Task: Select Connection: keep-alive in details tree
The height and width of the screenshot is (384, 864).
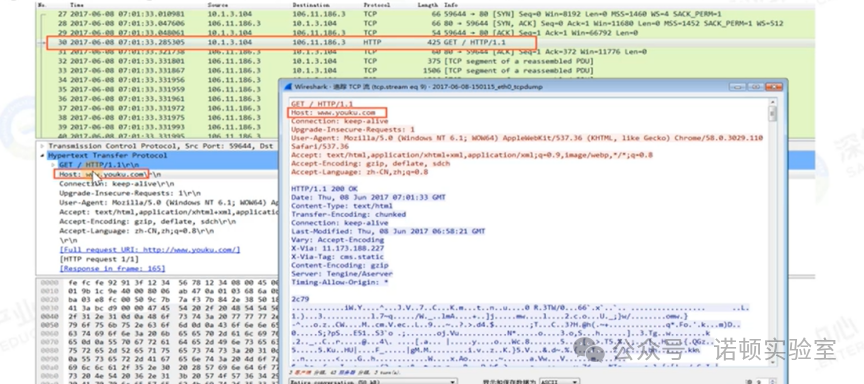Action: 117,184
